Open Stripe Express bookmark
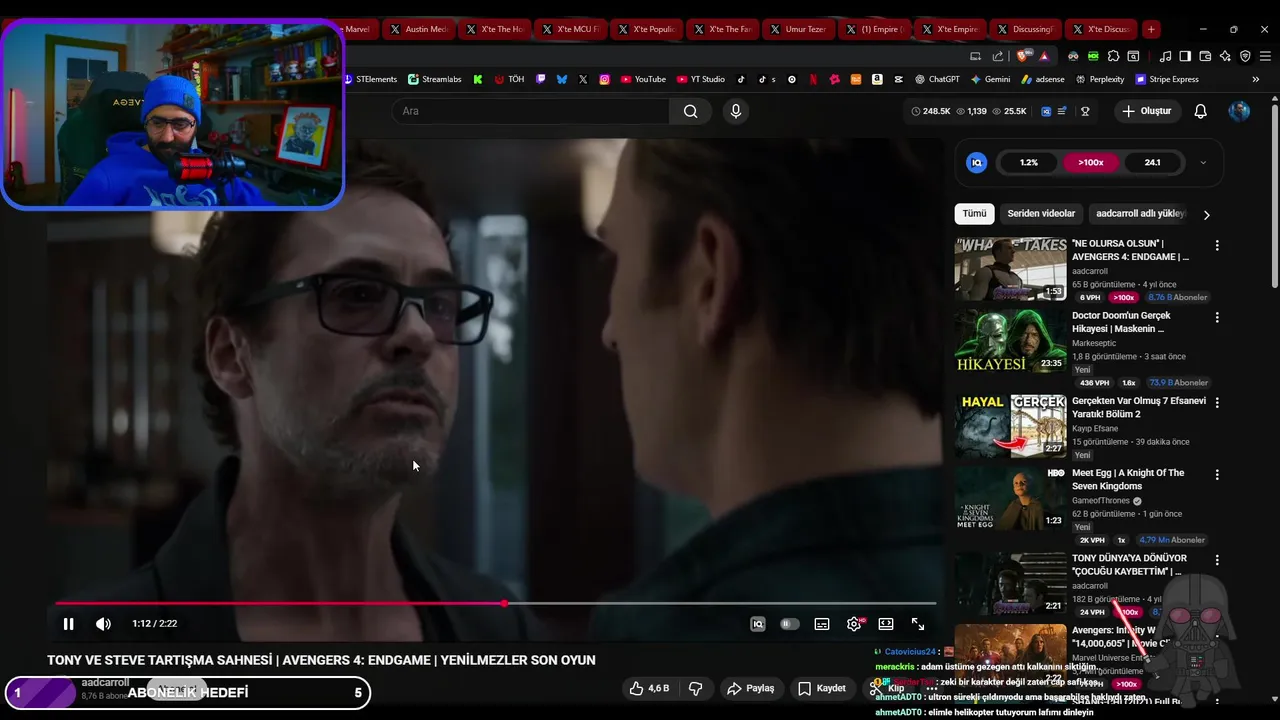 tap(1167, 79)
